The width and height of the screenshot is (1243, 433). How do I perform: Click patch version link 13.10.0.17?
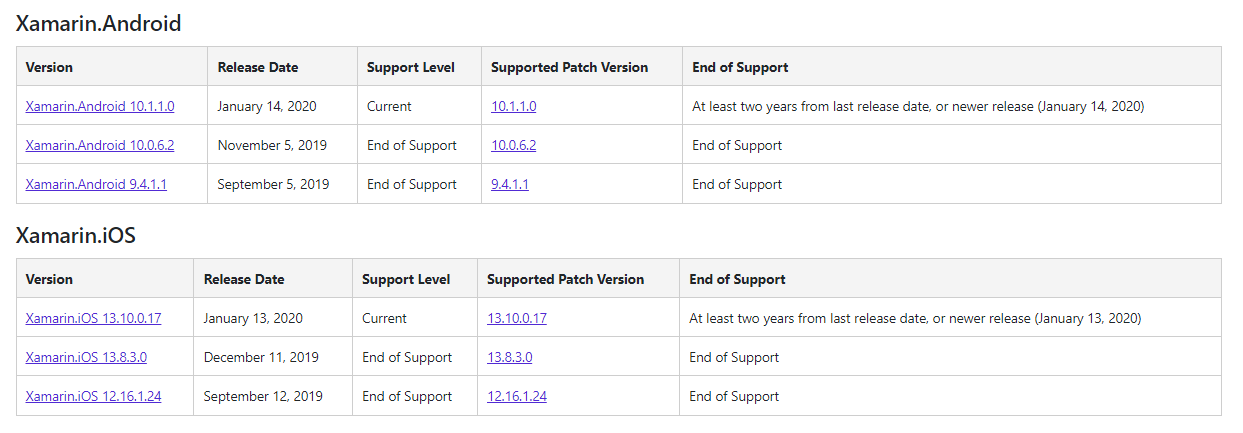pyautogui.click(x=517, y=318)
